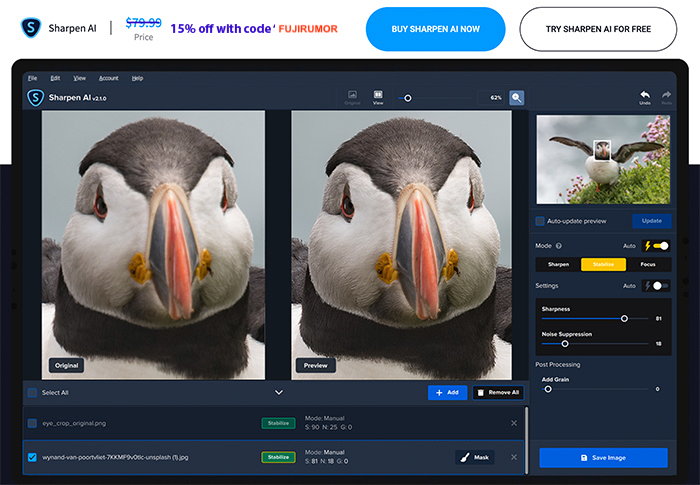700x485 pixels.
Task: Turn off the Mode Auto toggle
Action: click(656, 246)
